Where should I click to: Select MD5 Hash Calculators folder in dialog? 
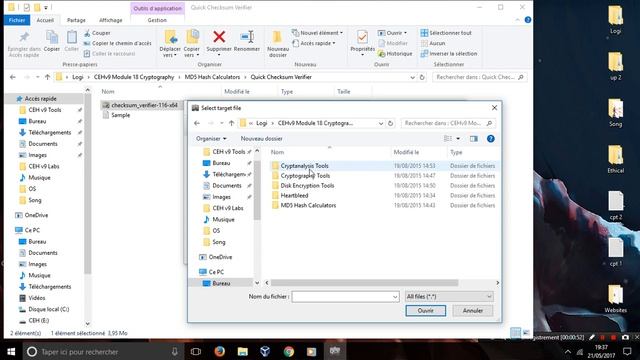[308, 205]
